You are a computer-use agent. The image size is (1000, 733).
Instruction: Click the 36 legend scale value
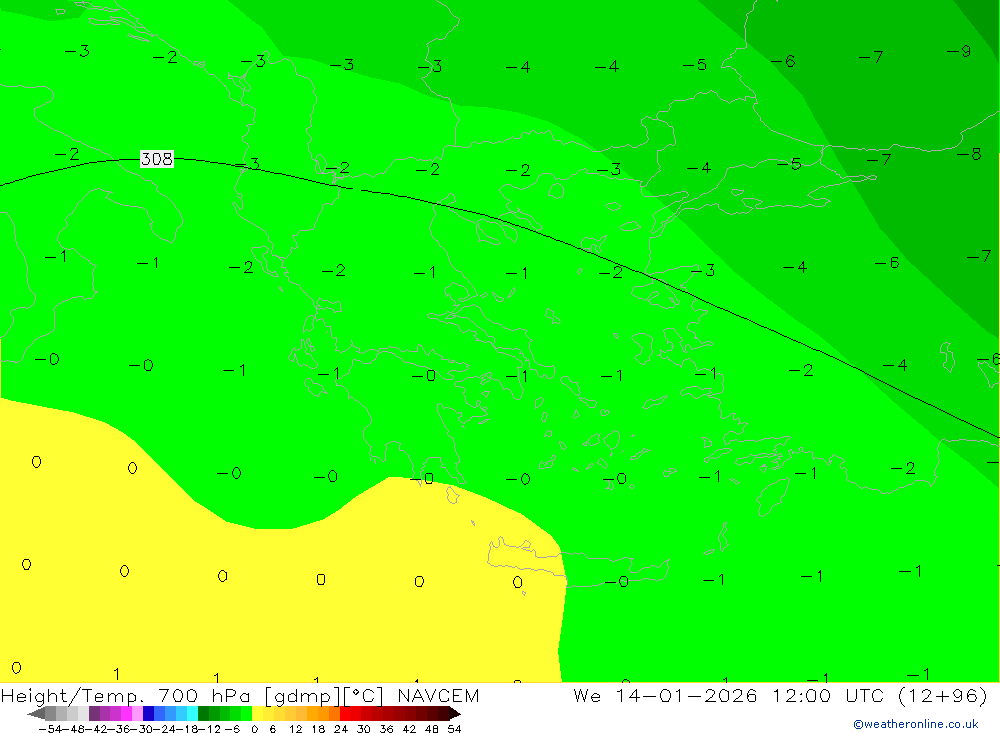[x=386, y=729]
